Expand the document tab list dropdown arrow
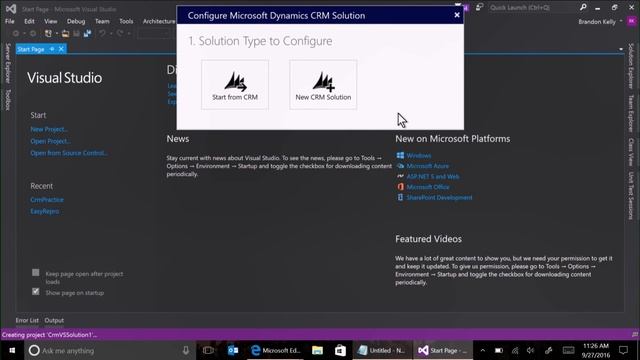Viewport: 640px width, 360px height. coord(621,49)
